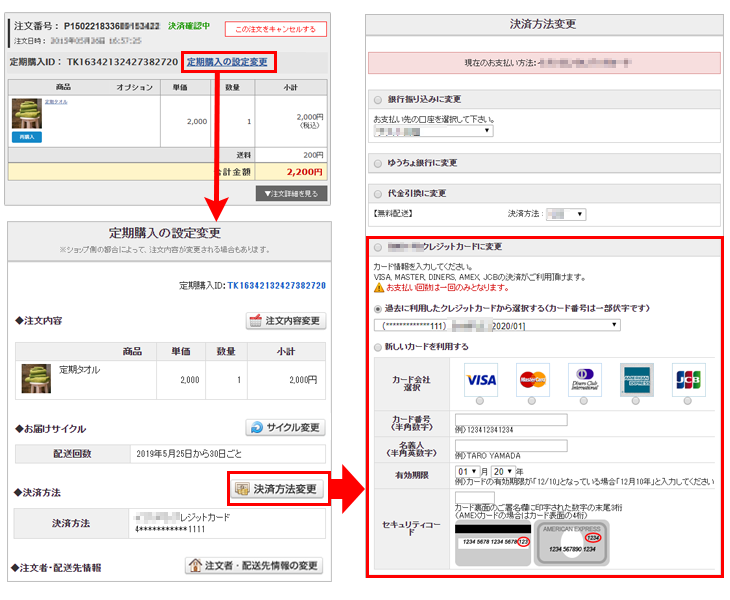
Task: Click the 決済方法変更 button
Action: pos(278,489)
